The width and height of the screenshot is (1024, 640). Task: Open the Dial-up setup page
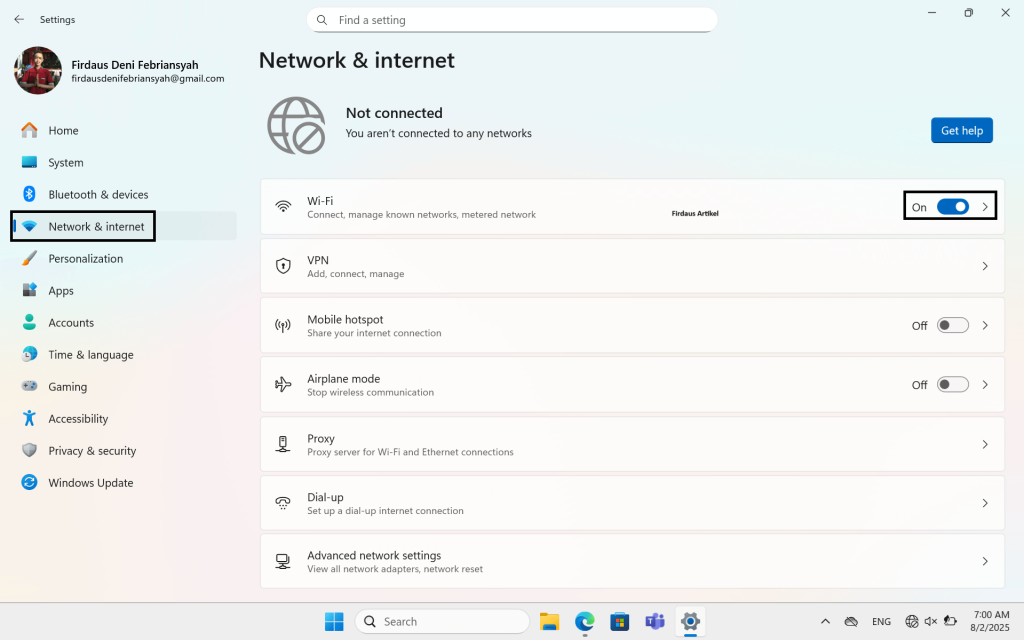point(985,503)
